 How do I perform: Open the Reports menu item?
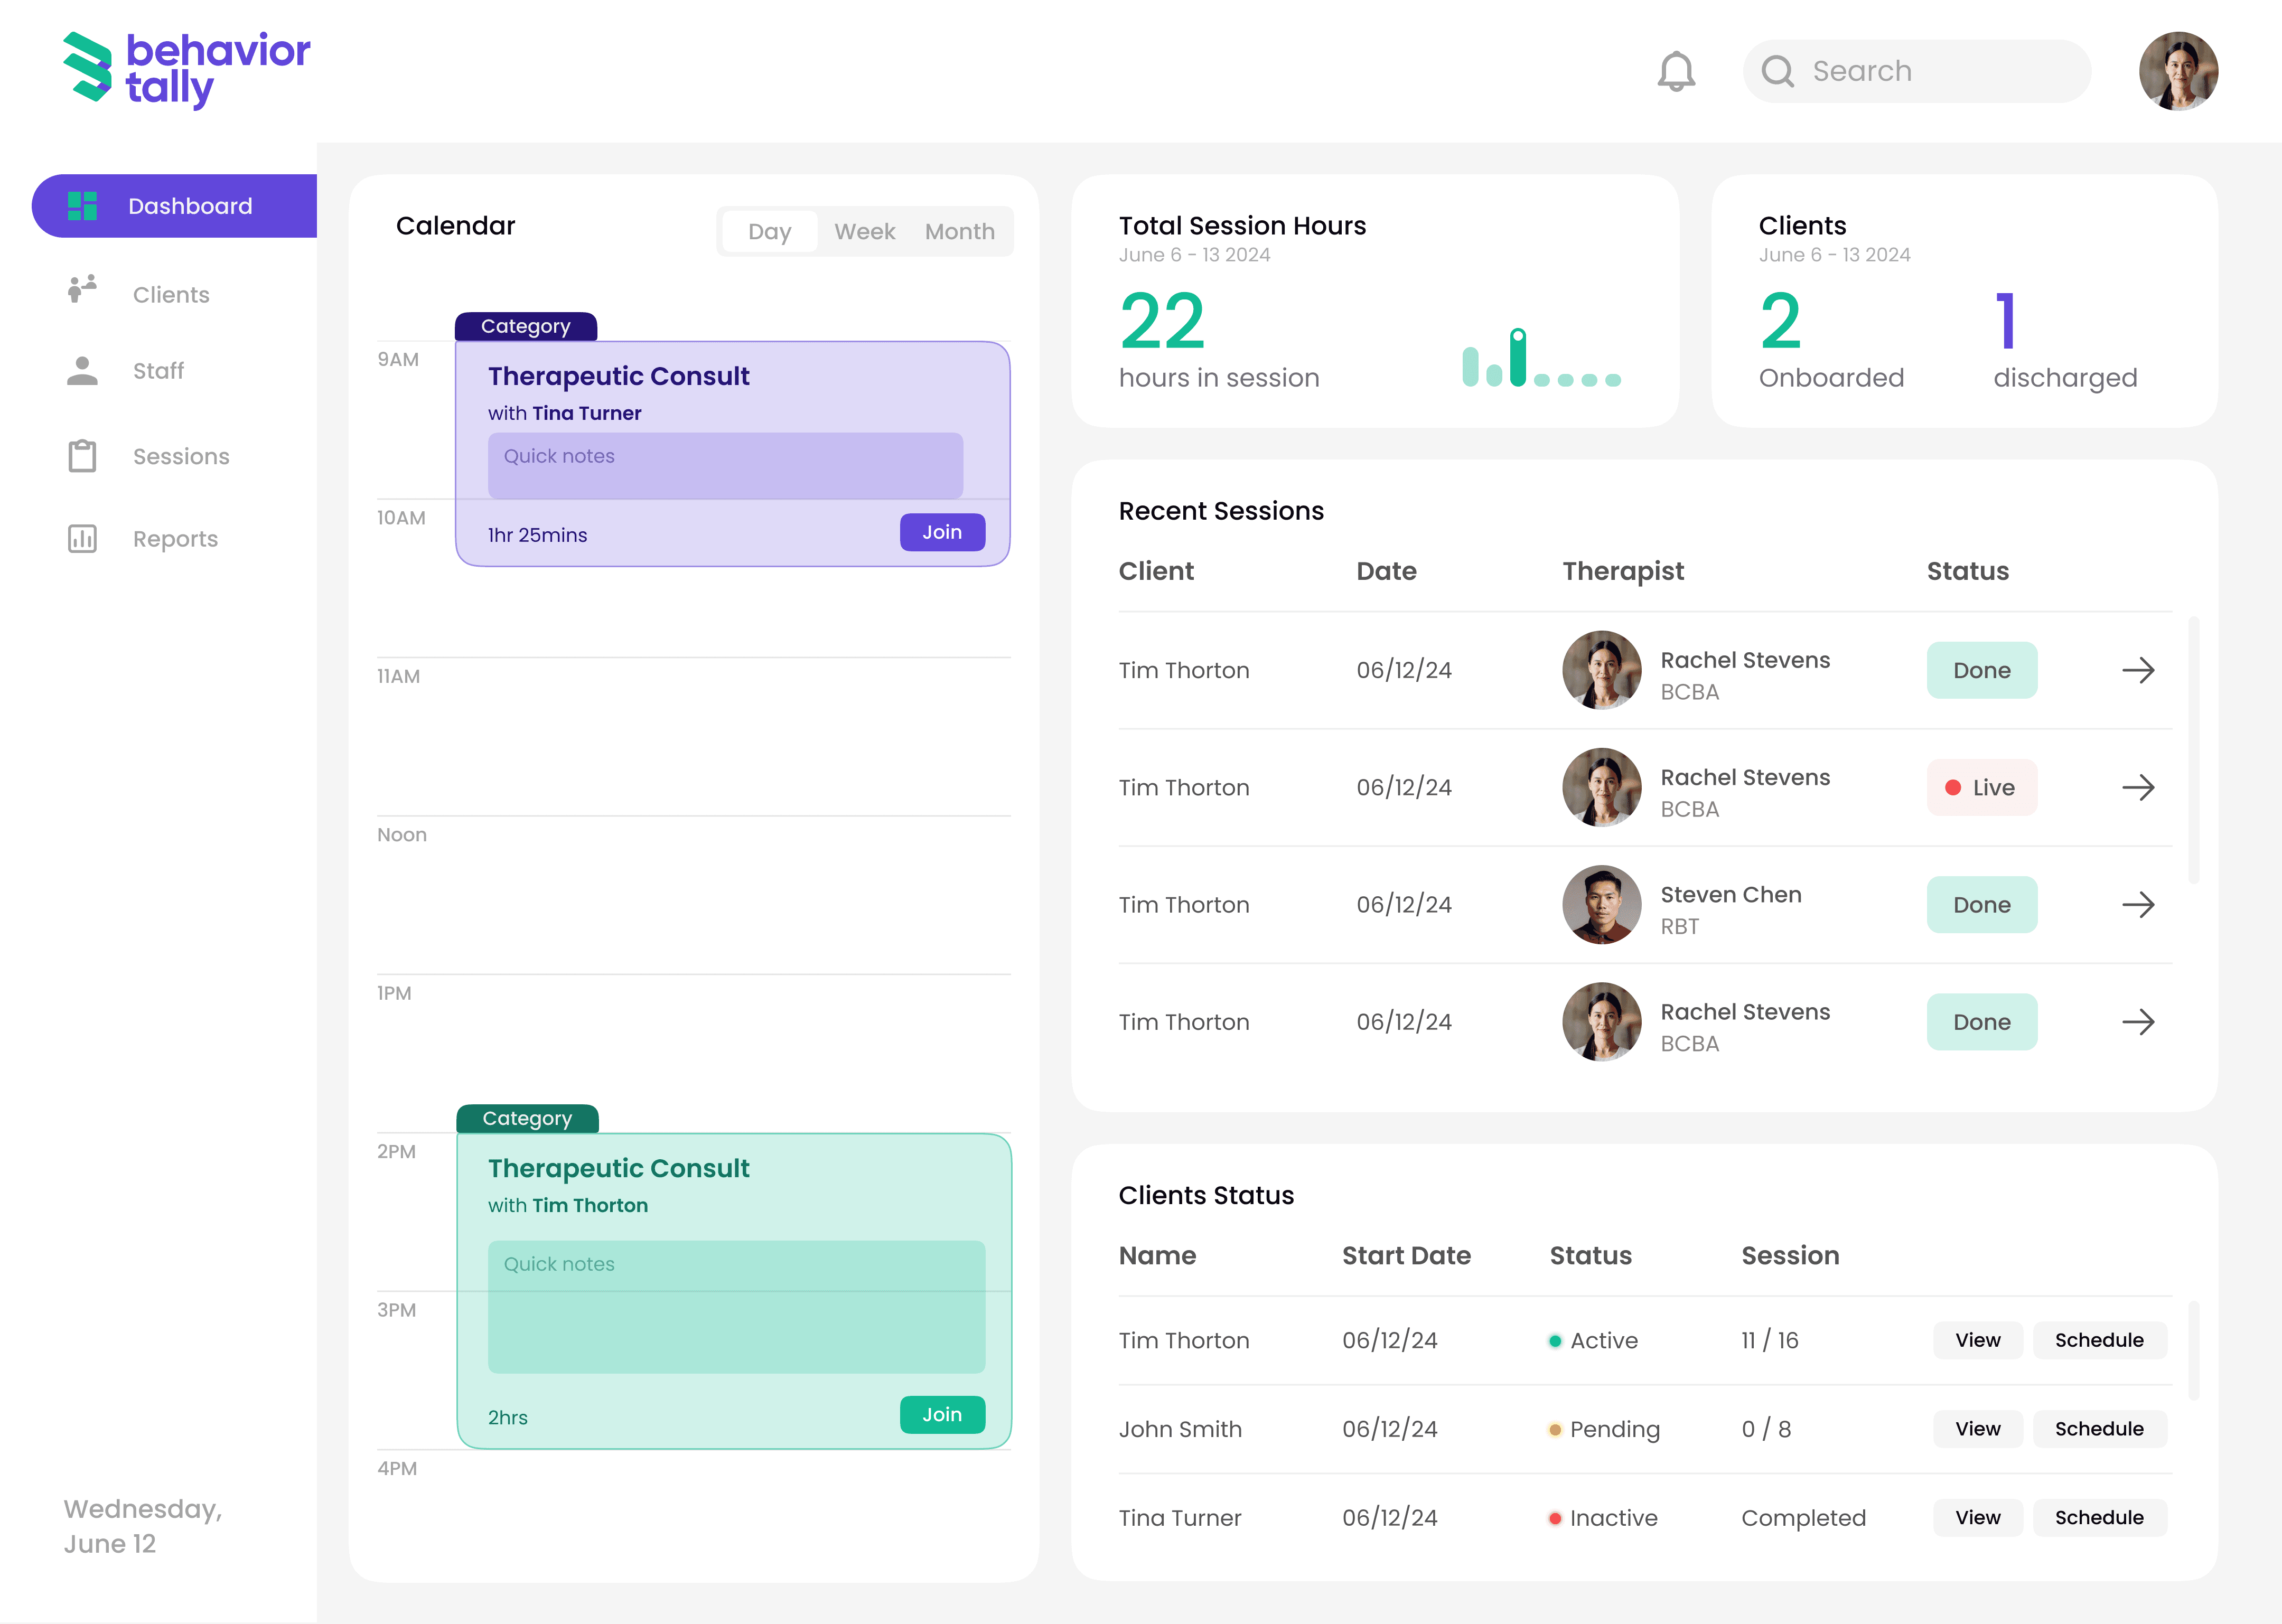pos(175,539)
